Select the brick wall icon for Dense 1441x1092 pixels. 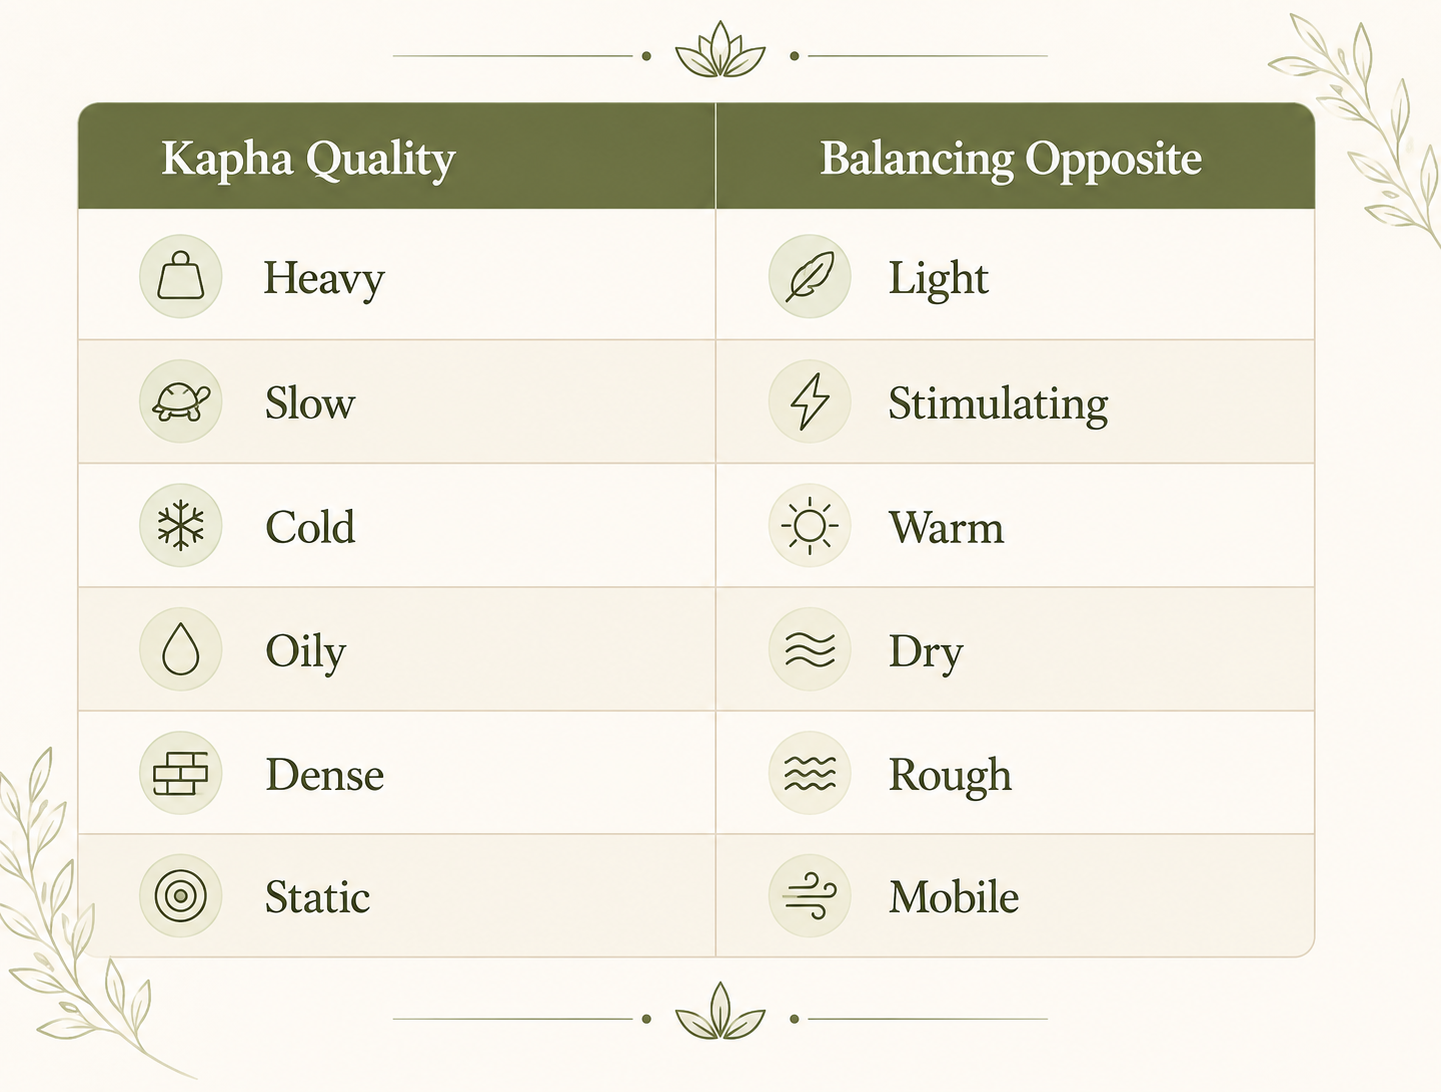tap(180, 774)
